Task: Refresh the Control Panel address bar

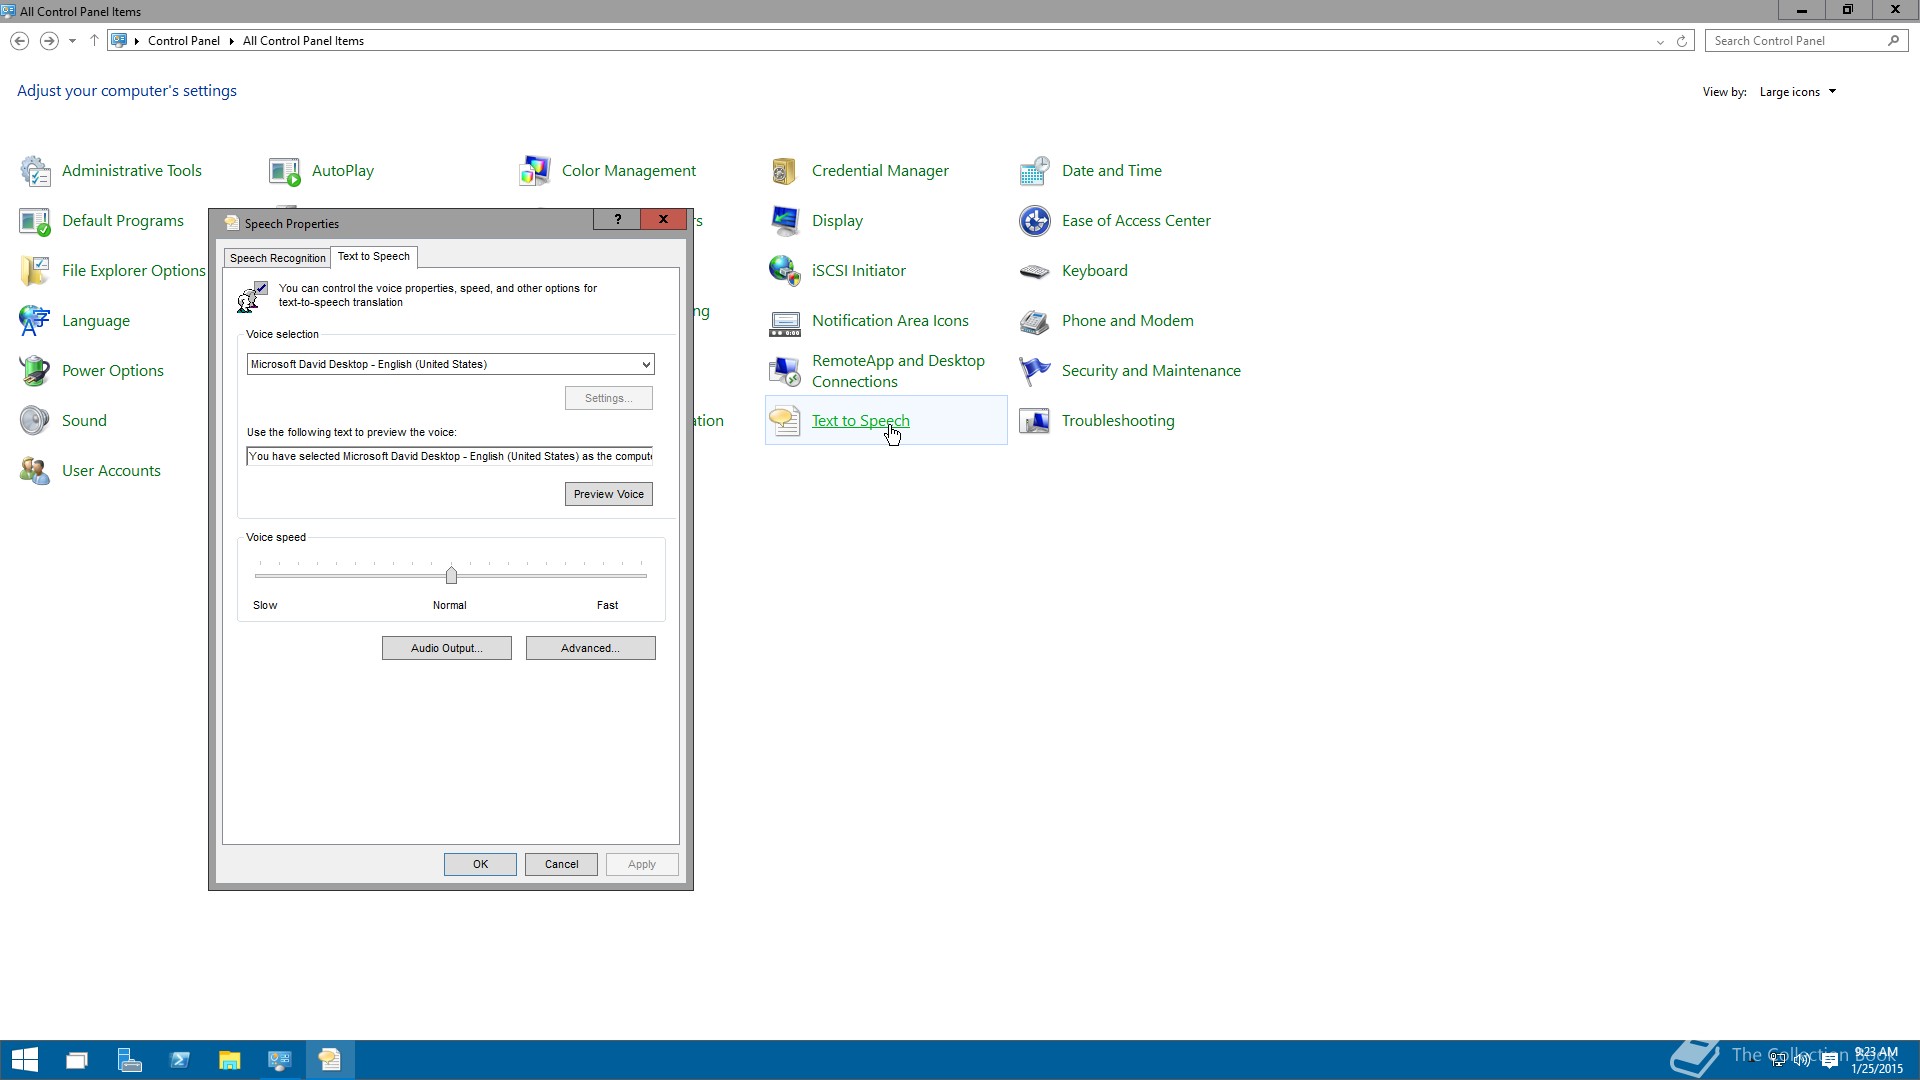Action: point(1682,41)
